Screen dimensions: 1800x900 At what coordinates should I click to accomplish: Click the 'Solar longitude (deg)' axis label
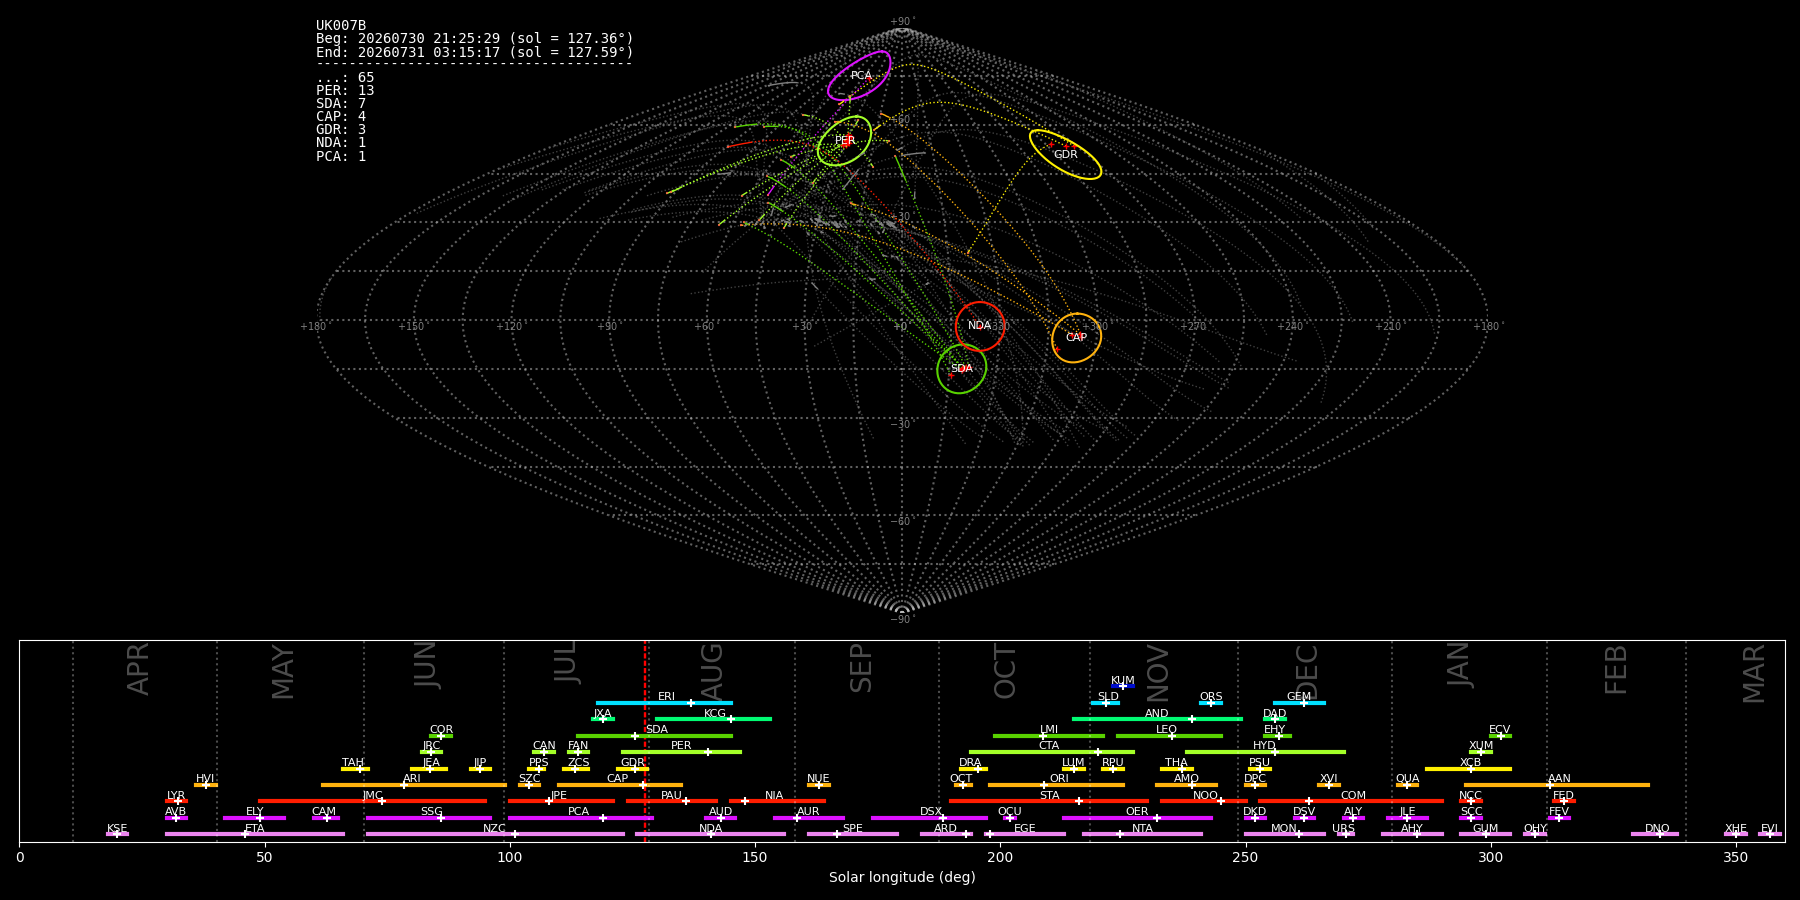click(902, 878)
